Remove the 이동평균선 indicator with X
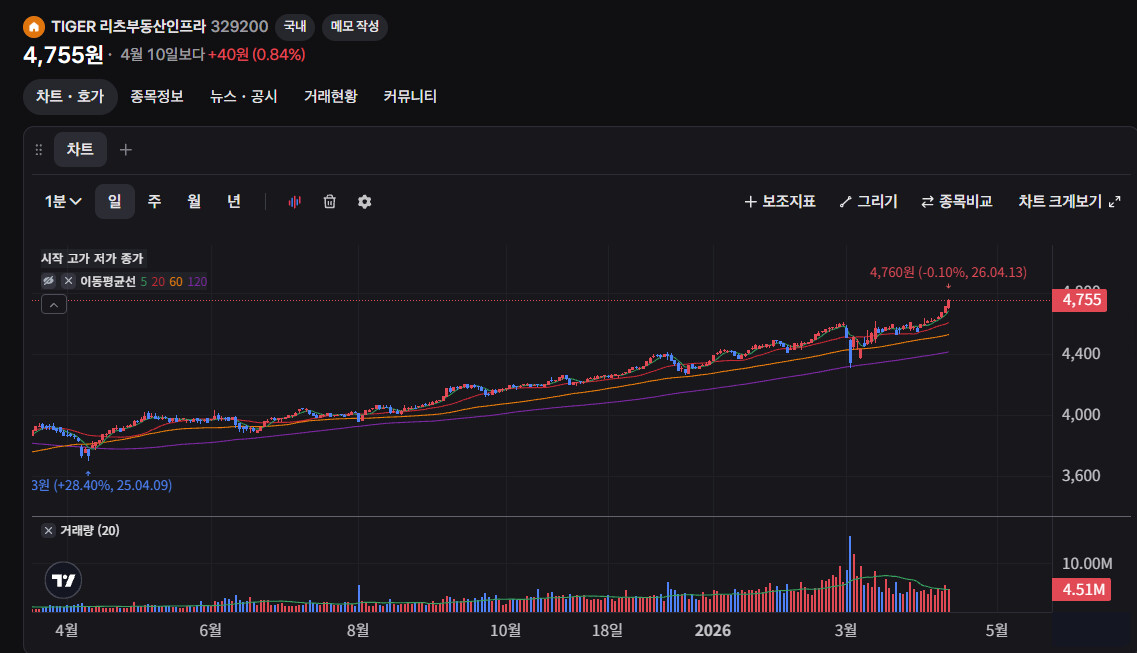Image resolution: width=1137 pixels, height=653 pixels. pos(68,281)
